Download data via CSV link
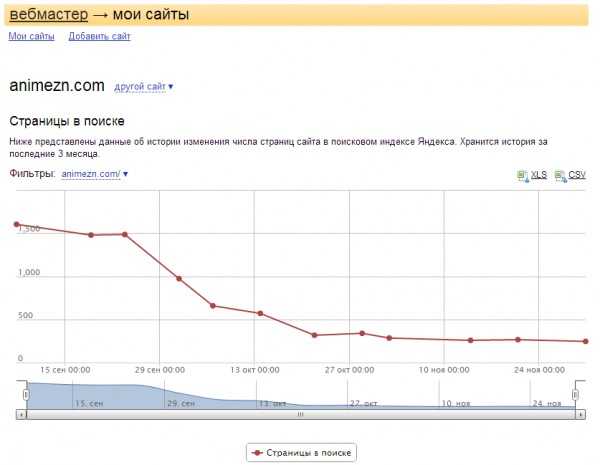 click(x=577, y=175)
